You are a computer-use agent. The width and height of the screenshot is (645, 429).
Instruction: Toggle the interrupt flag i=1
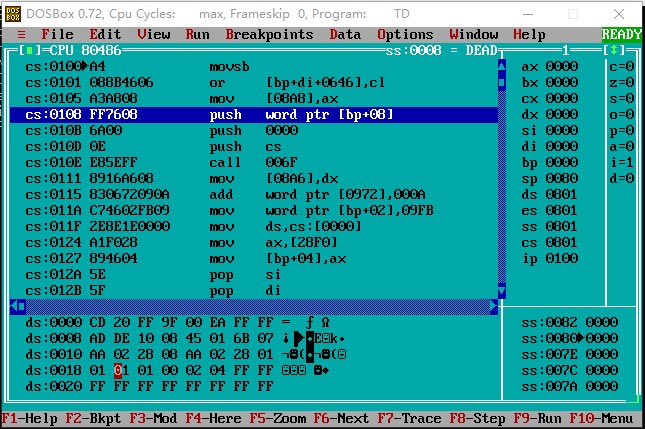[622, 162]
